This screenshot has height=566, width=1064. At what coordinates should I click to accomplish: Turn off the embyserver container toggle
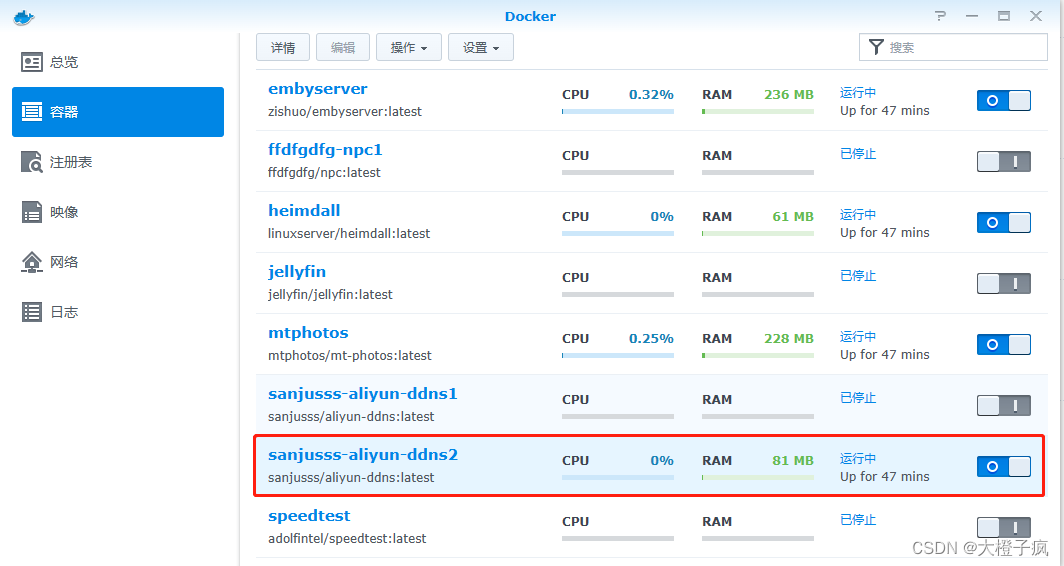[x=1003, y=100]
